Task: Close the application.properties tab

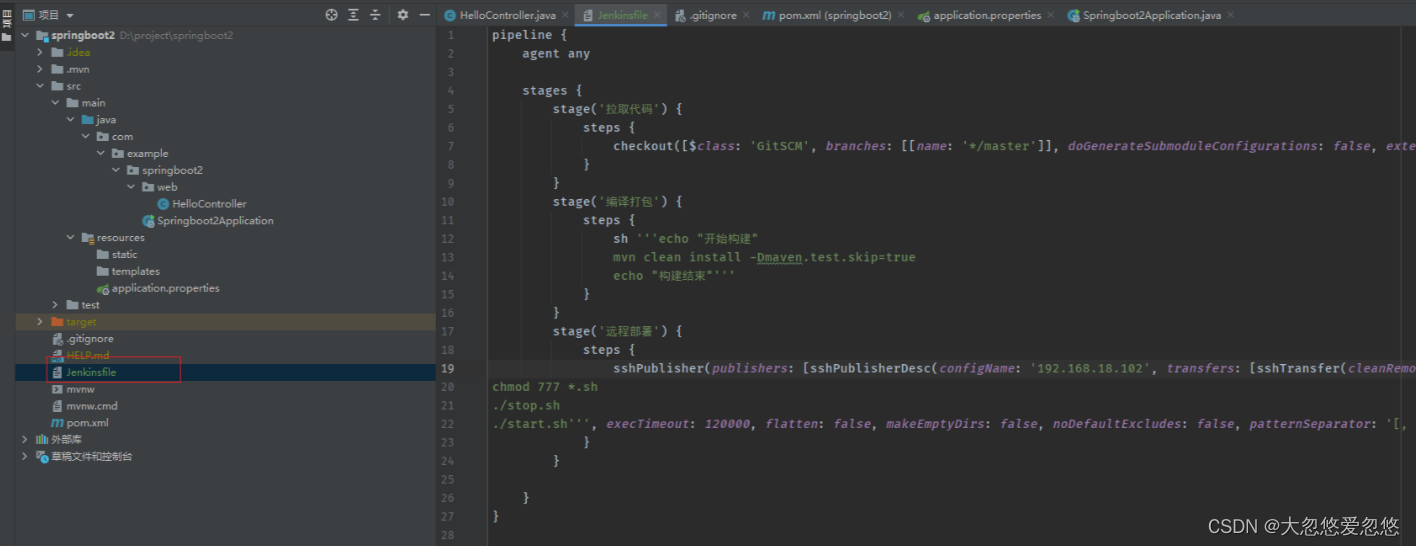Action: (x=1052, y=15)
